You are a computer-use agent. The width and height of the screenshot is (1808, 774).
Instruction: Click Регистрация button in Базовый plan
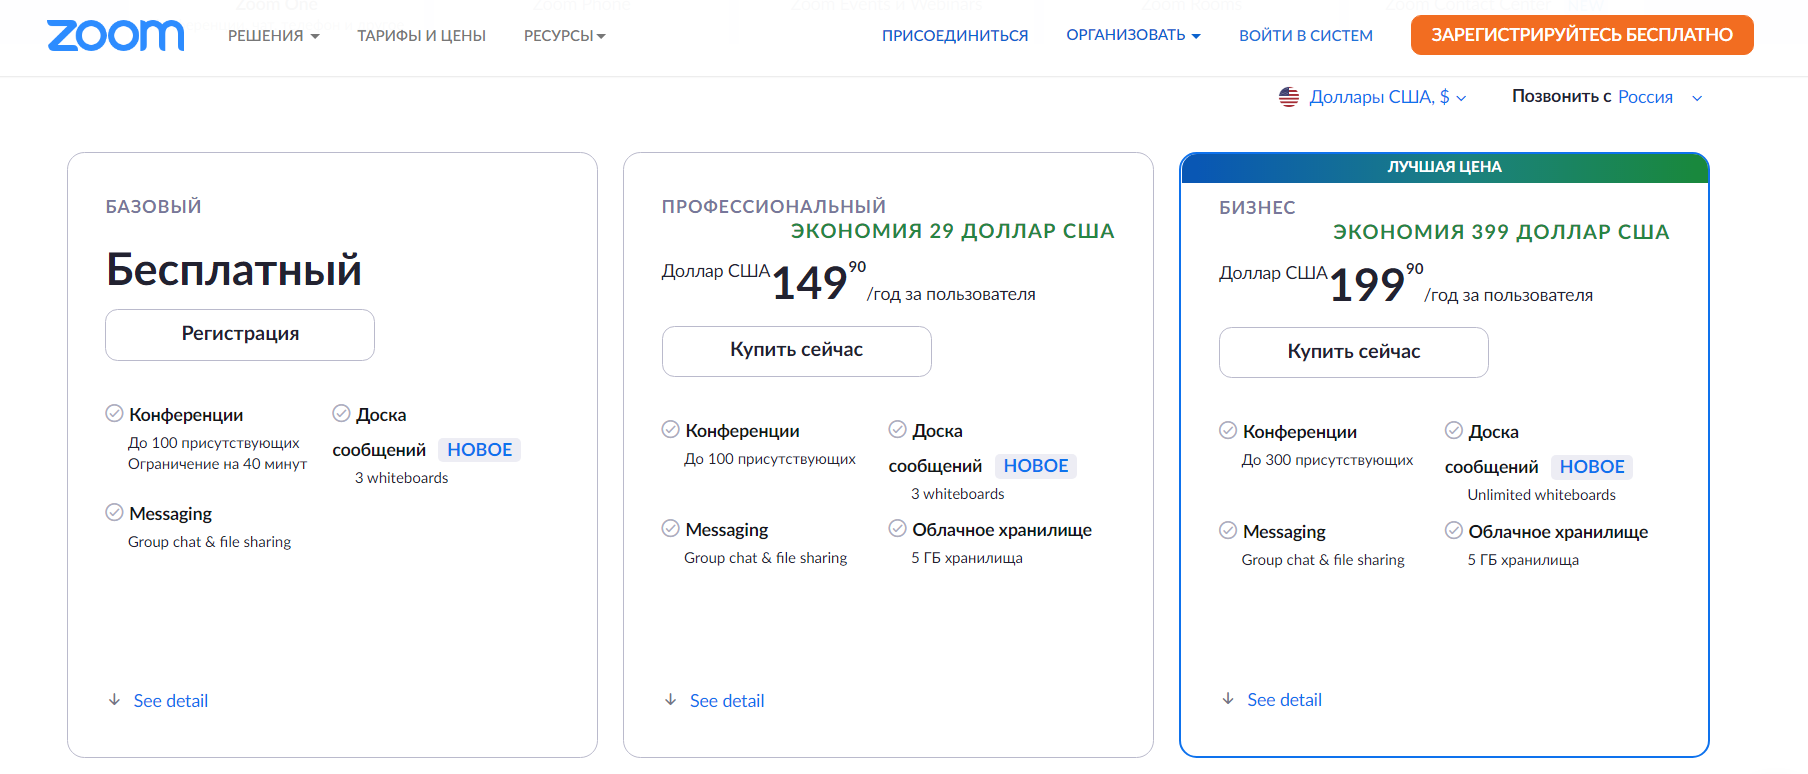(240, 335)
